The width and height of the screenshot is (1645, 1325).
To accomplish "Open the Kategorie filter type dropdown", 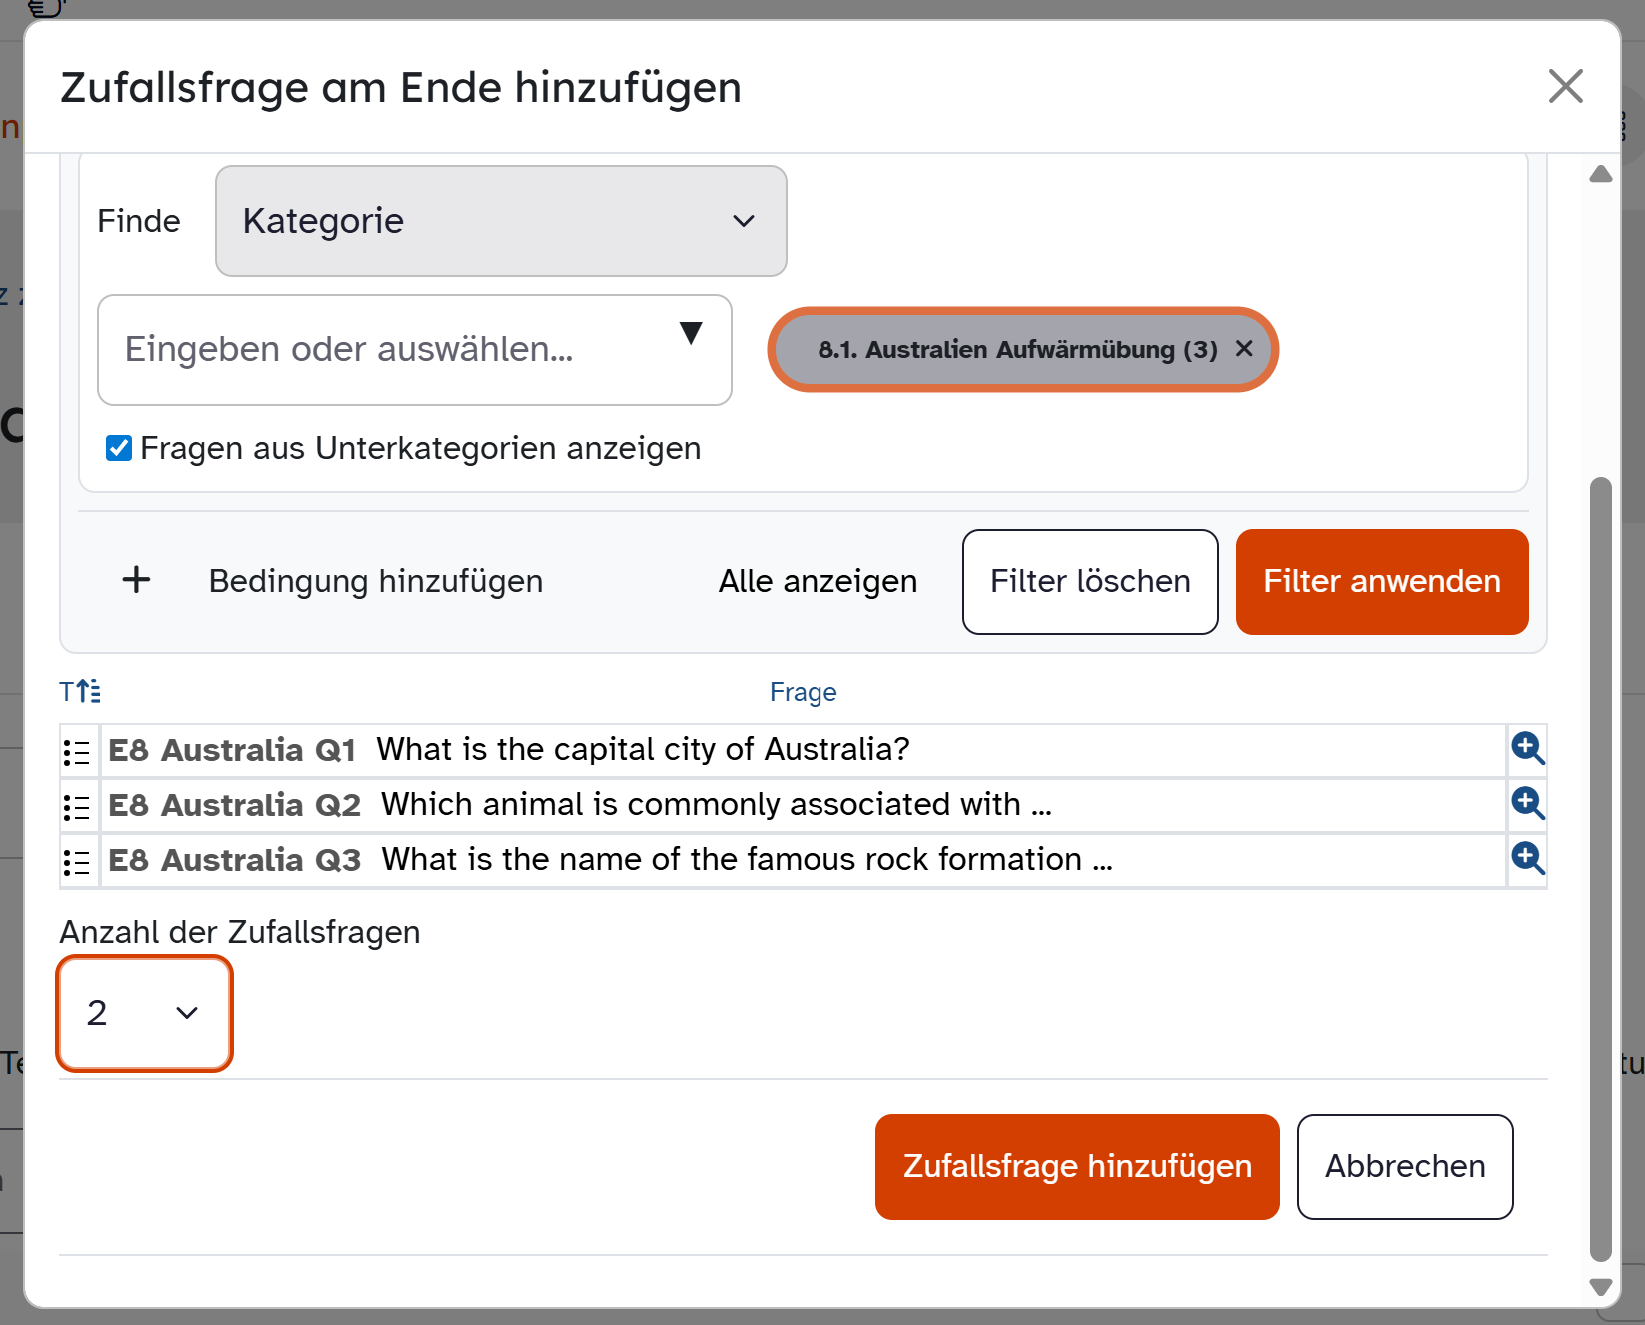I will 501,221.
